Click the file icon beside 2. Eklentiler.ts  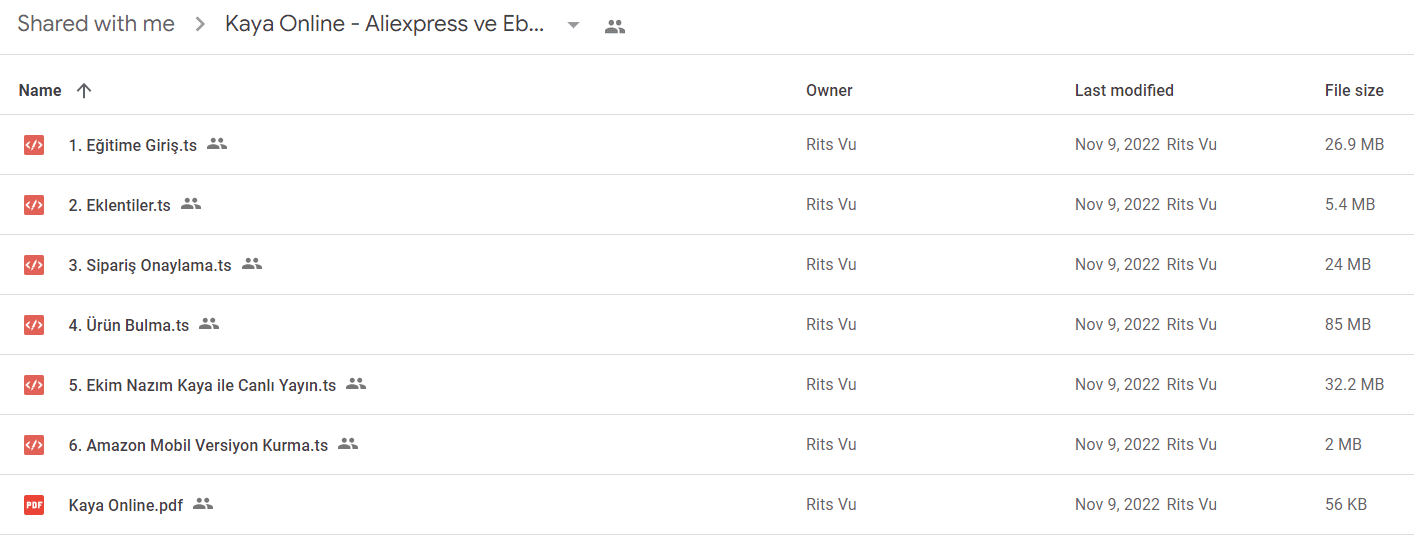coord(34,205)
